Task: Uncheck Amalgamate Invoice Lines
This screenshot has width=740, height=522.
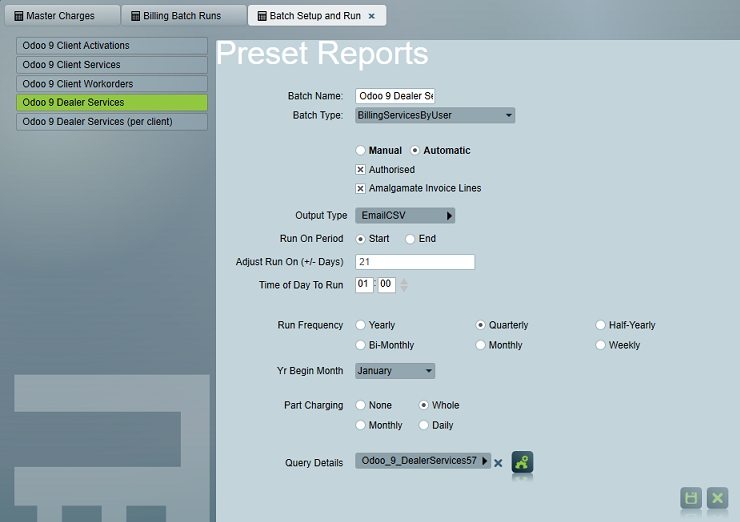Action: tap(361, 188)
